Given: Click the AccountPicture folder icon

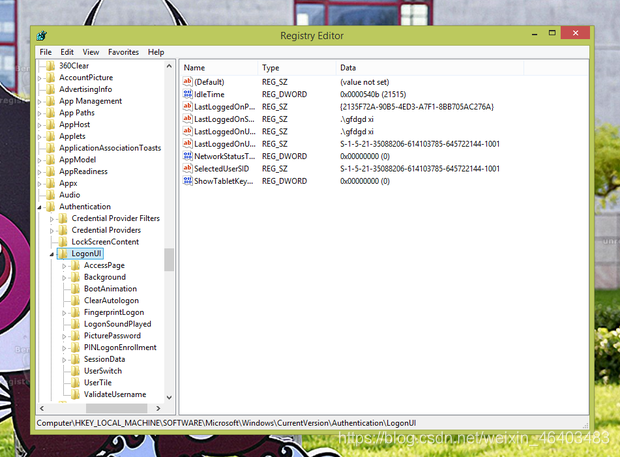Looking at the screenshot, I should click(51, 77).
